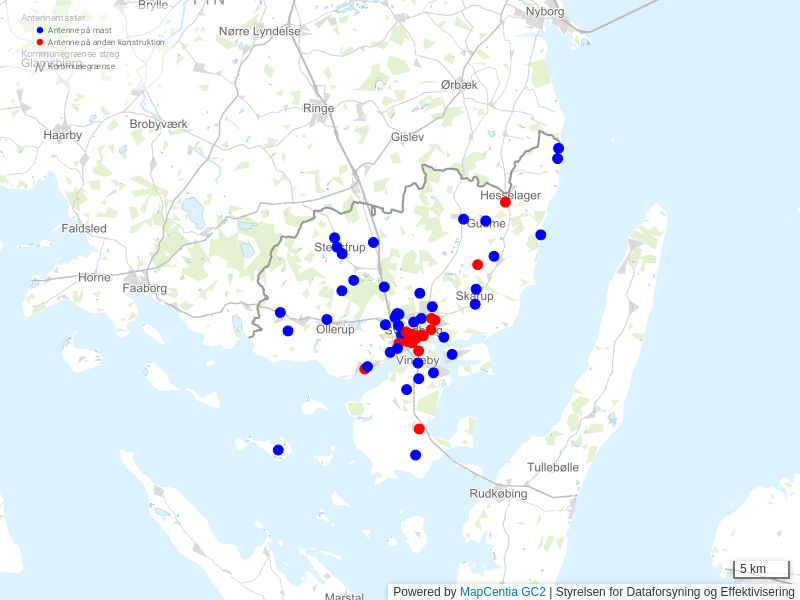
Task: Click the Rudkøbing town label
Action: 497,493
